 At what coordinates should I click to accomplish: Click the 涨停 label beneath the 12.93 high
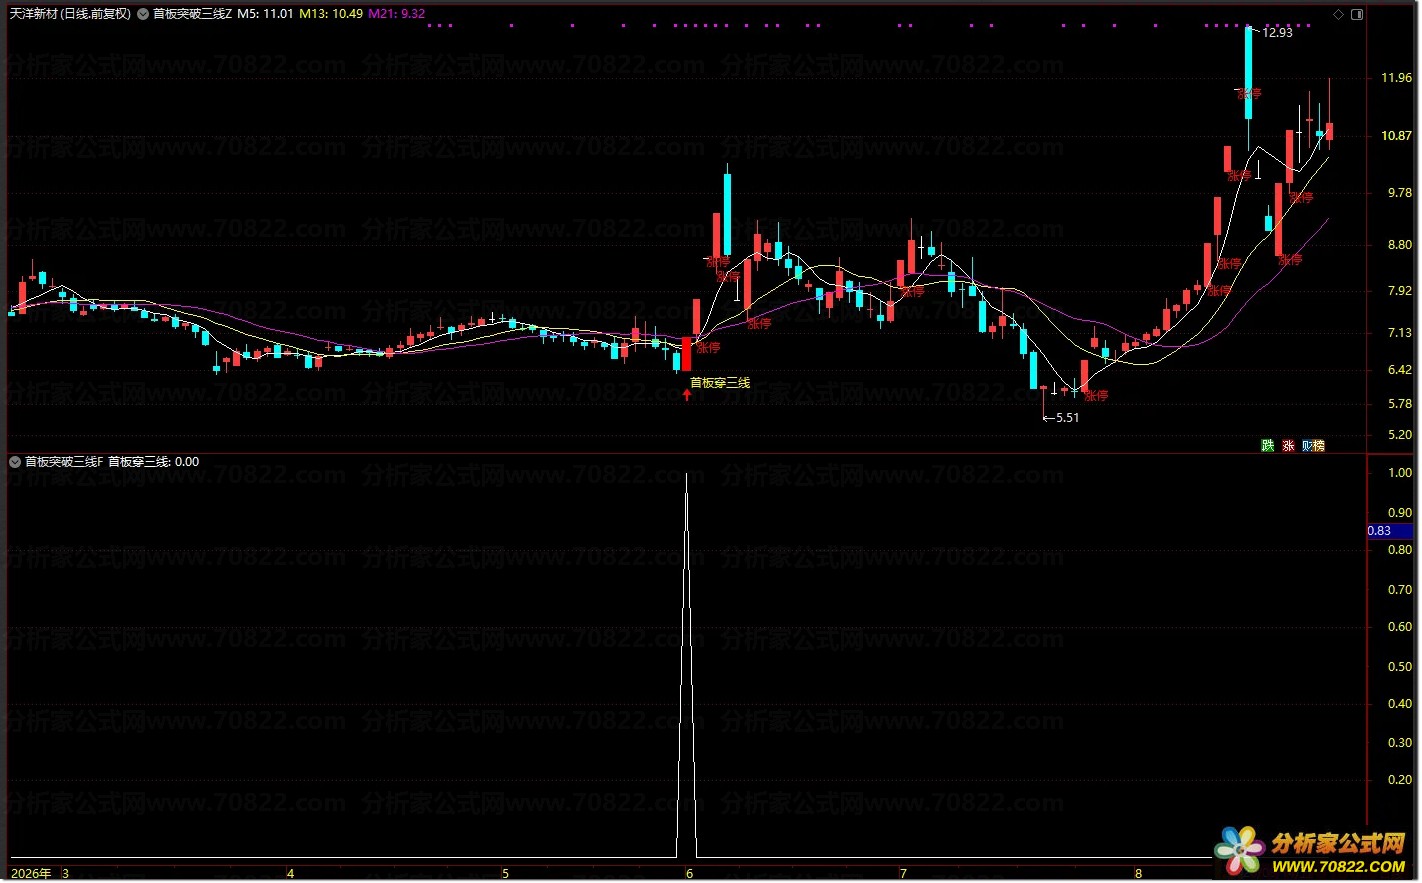click(1249, 94)
